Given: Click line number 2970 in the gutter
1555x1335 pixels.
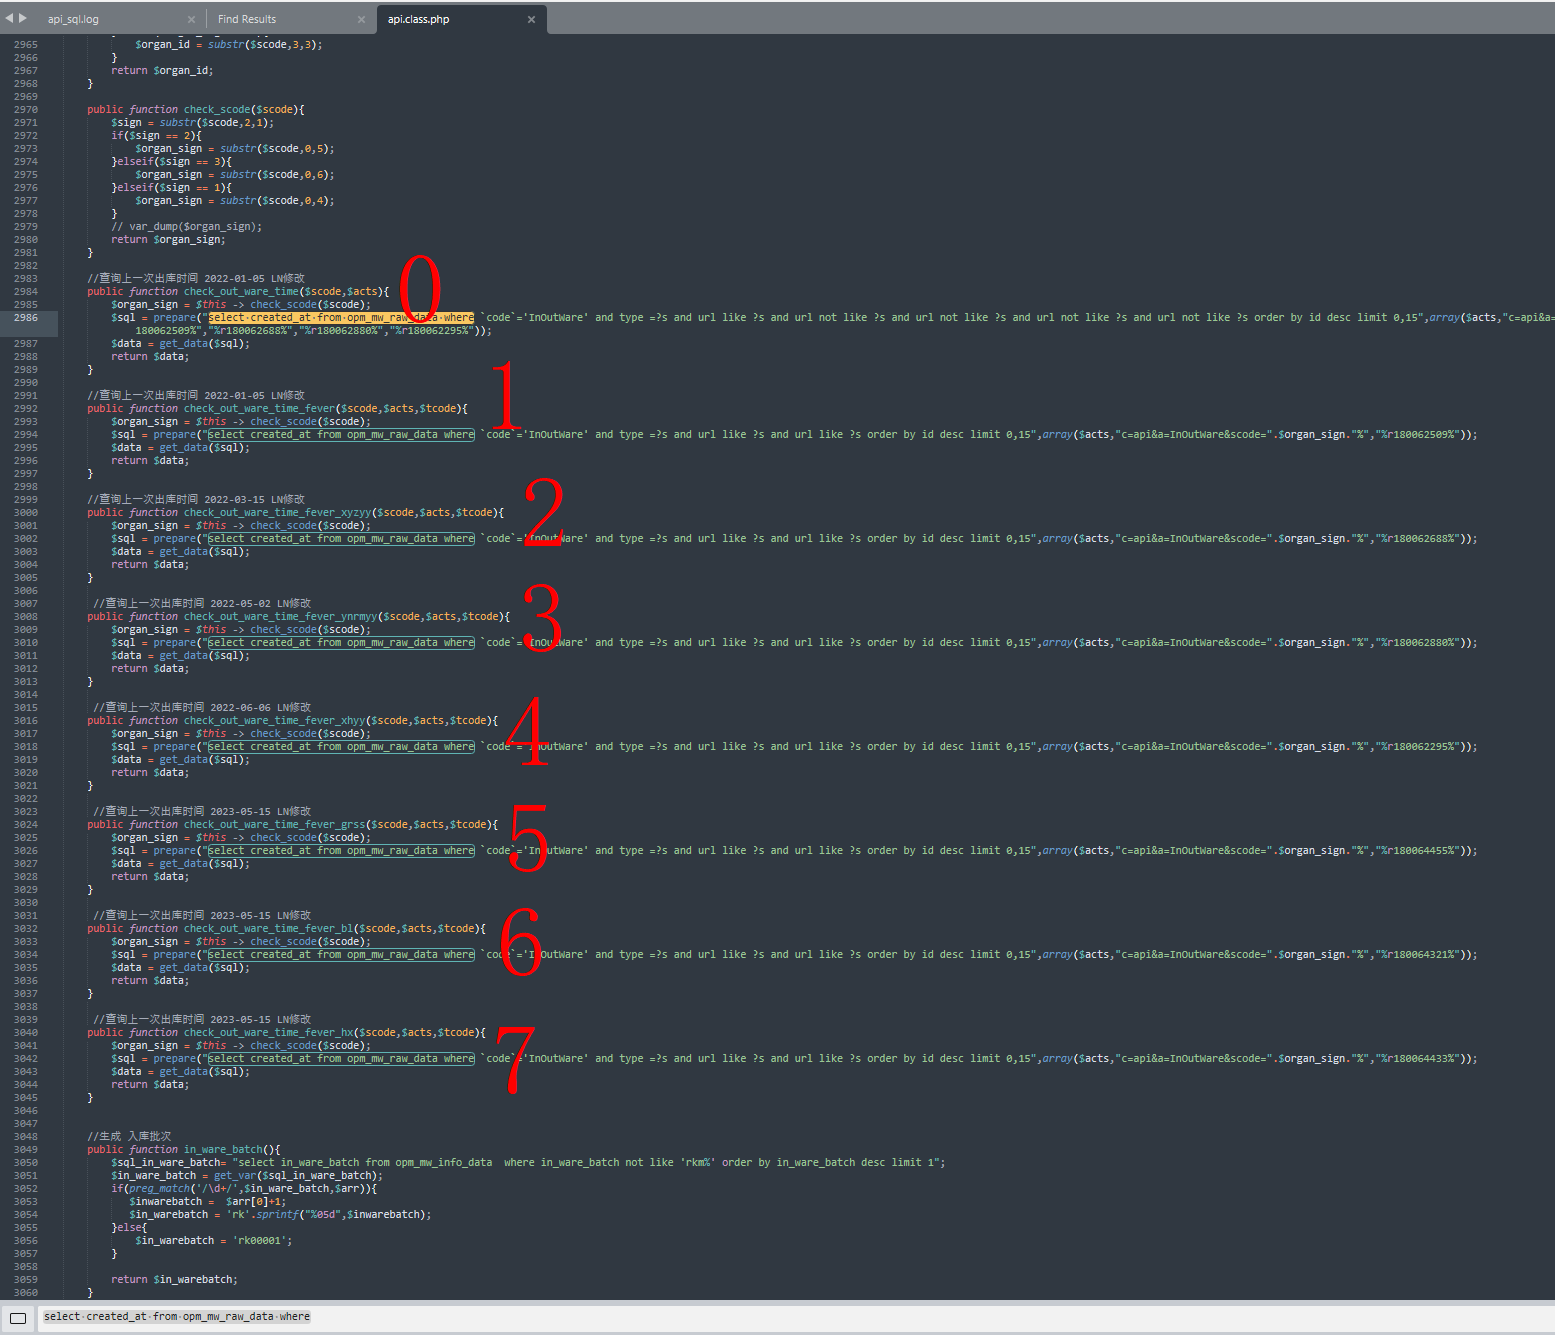Looking at the screenshot, I should tap(25, 110).
